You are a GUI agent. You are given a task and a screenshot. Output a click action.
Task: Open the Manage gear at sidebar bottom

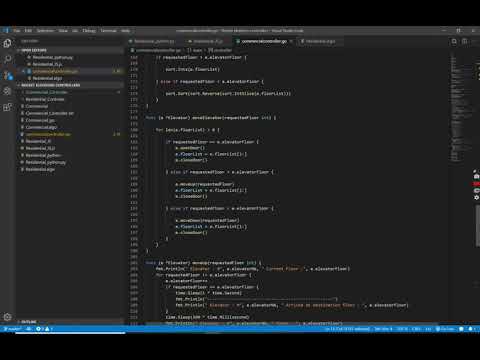(7, 317)
